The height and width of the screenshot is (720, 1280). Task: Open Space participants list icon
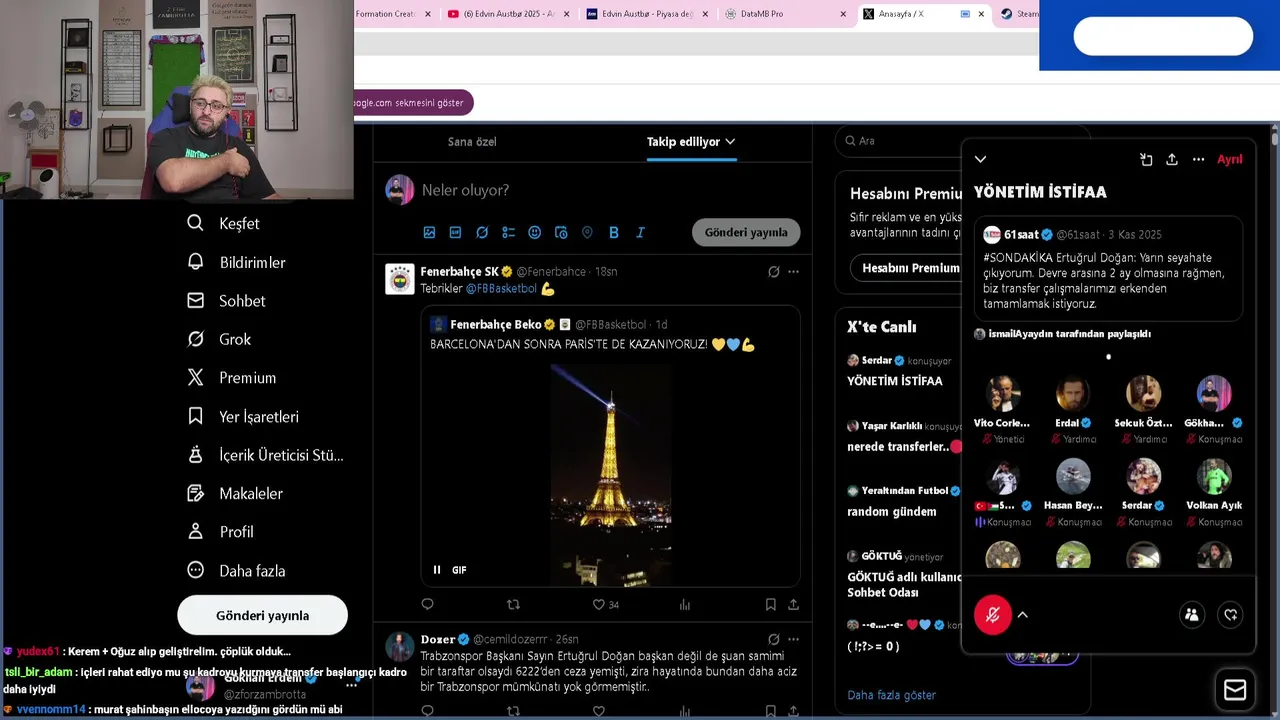click(1191, 615)
